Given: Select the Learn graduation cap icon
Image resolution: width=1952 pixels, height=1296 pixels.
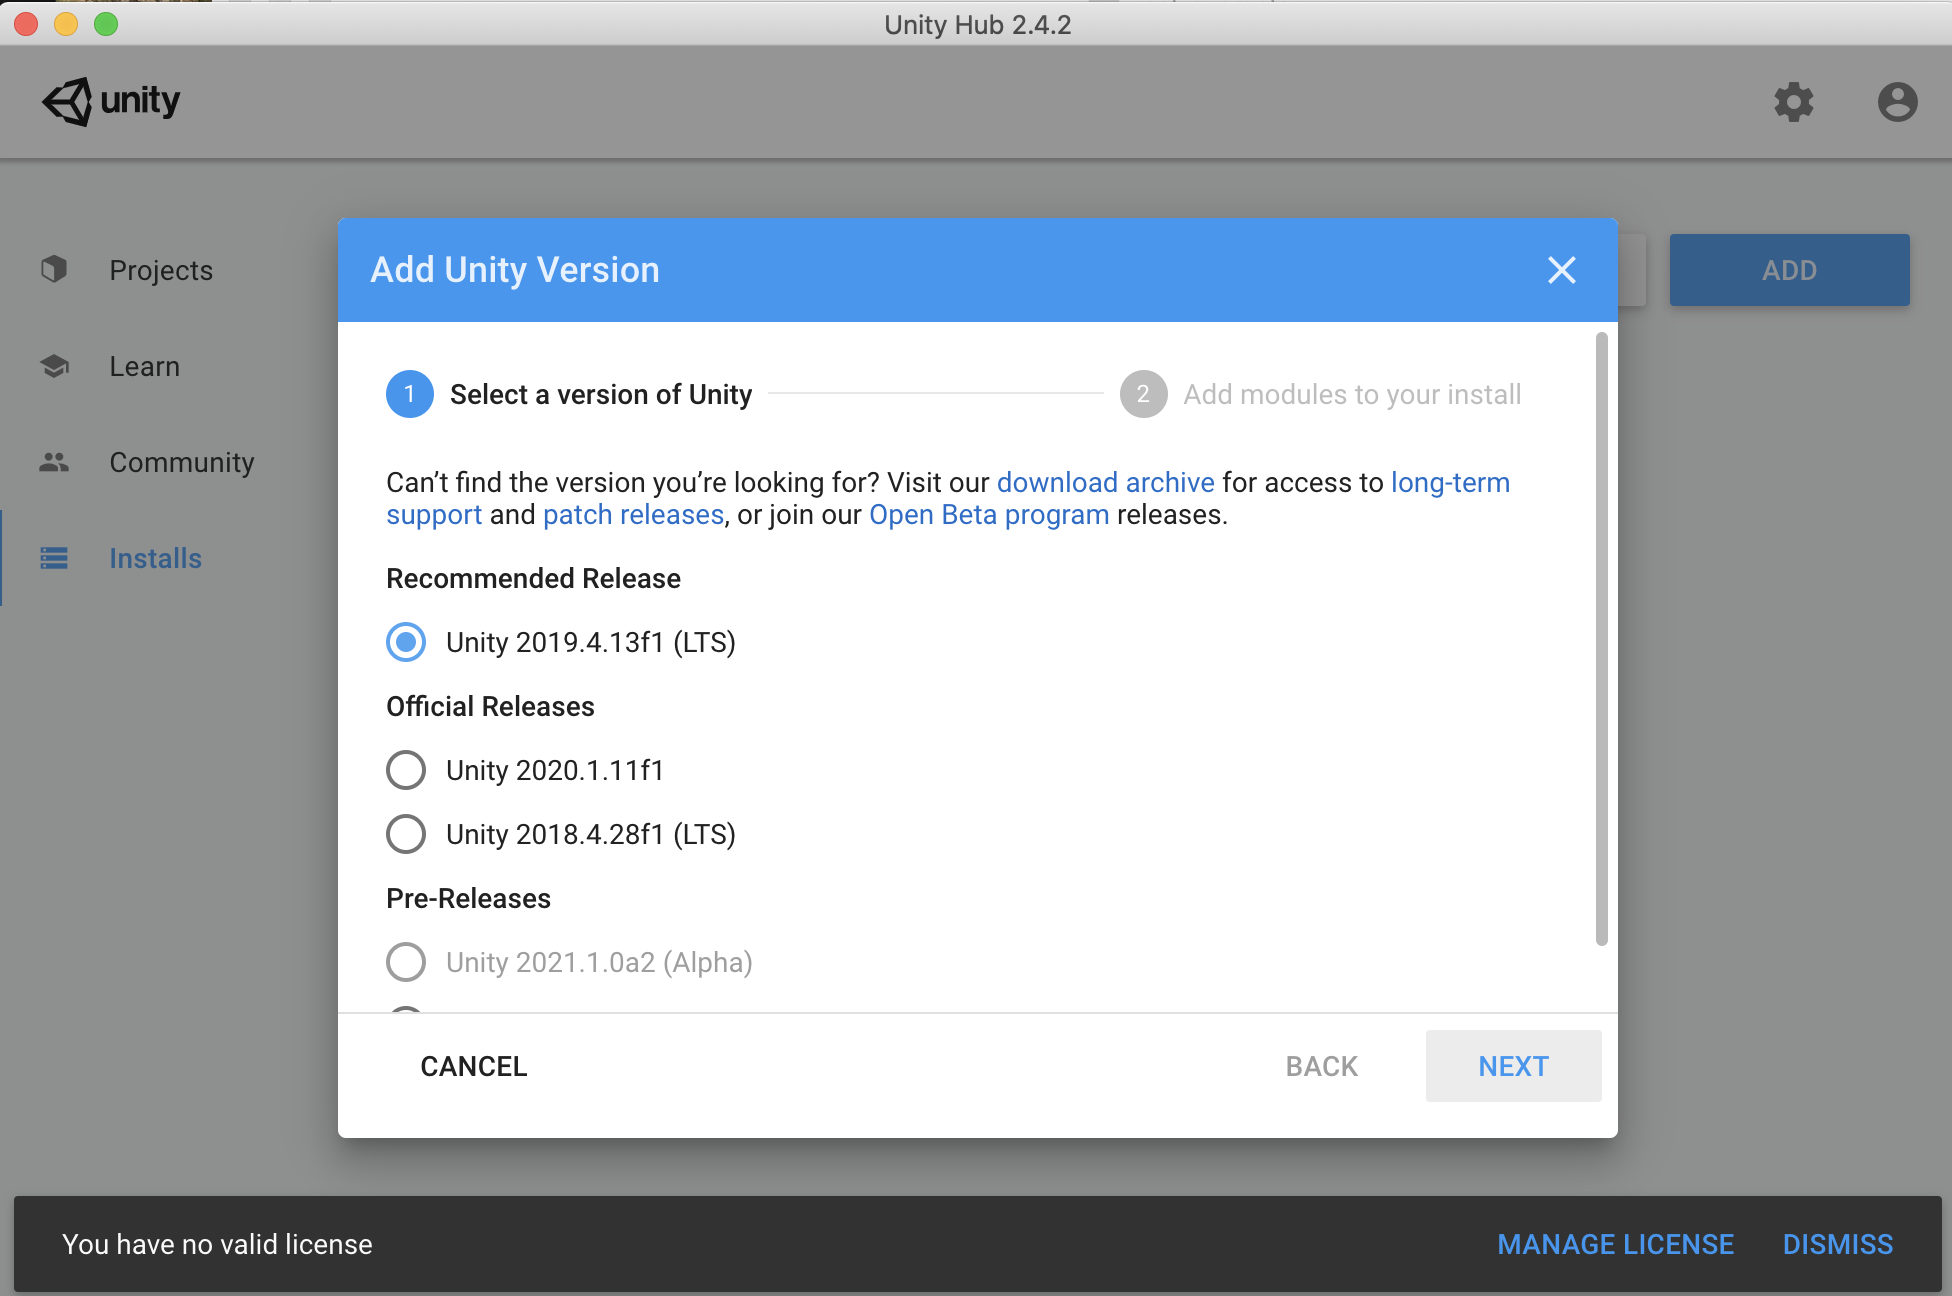Looking at the screenshot, I should [54, 366].
